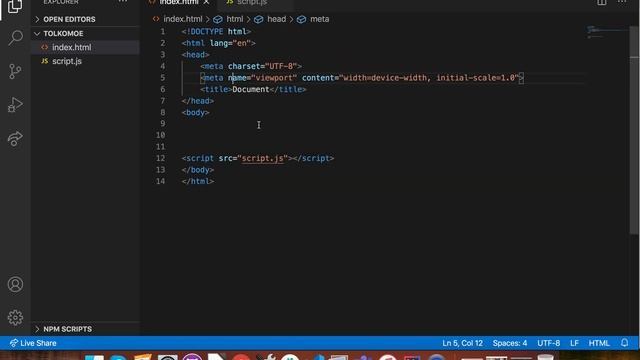The width and height of the screenshot is (640, 360).
Task: Click the script.js link on line 12
Action: point(262,158)
